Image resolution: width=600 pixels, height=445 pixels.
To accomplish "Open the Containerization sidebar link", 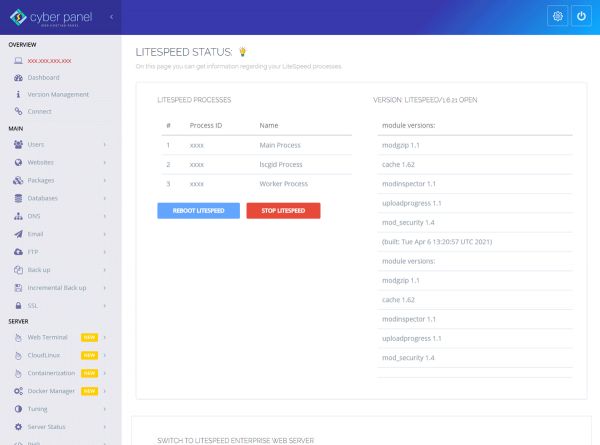I will coord(51,373).
